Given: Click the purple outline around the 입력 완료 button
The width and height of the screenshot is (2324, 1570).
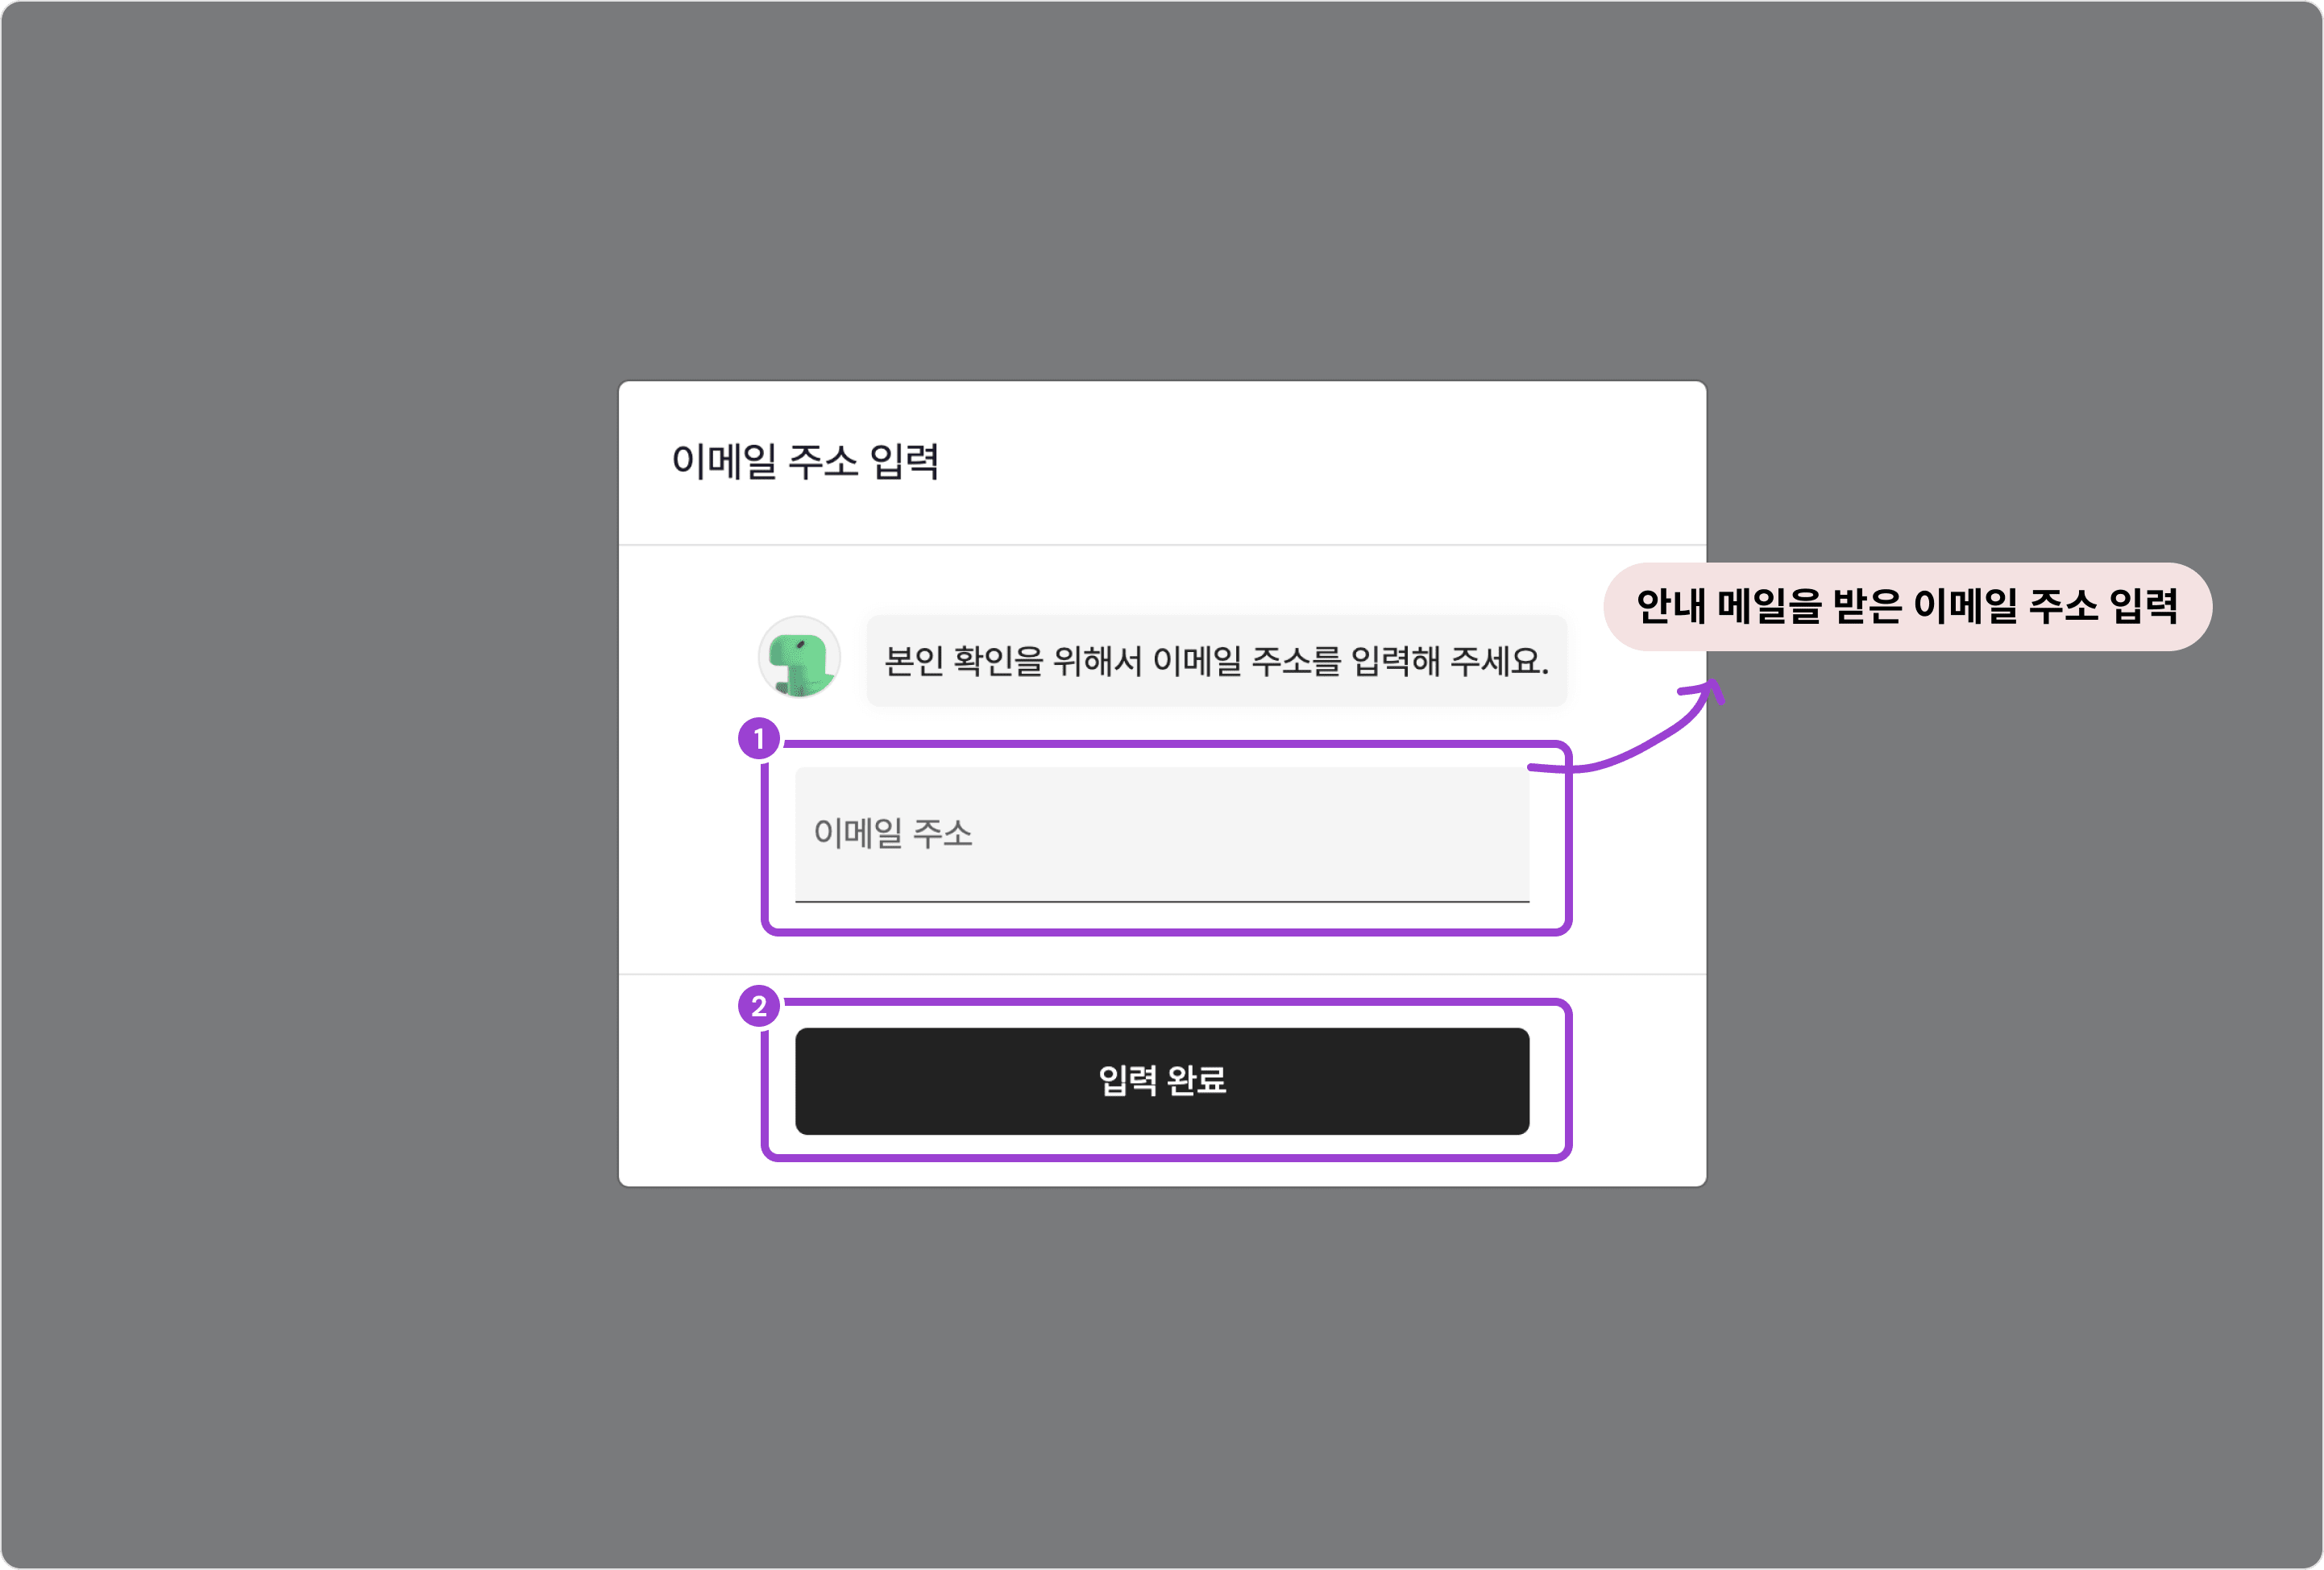Looking at the screenshot, I should (1166, 1157).
